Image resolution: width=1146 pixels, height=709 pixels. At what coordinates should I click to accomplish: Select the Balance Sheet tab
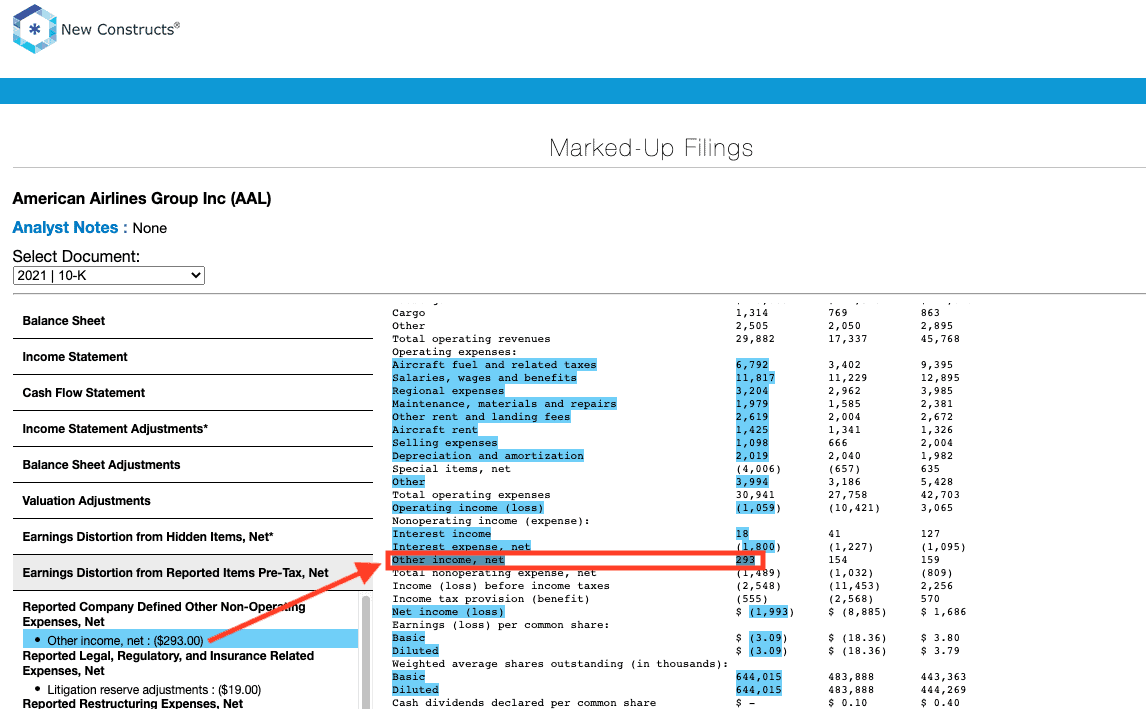pyautogui.click(x=193, y=321)
